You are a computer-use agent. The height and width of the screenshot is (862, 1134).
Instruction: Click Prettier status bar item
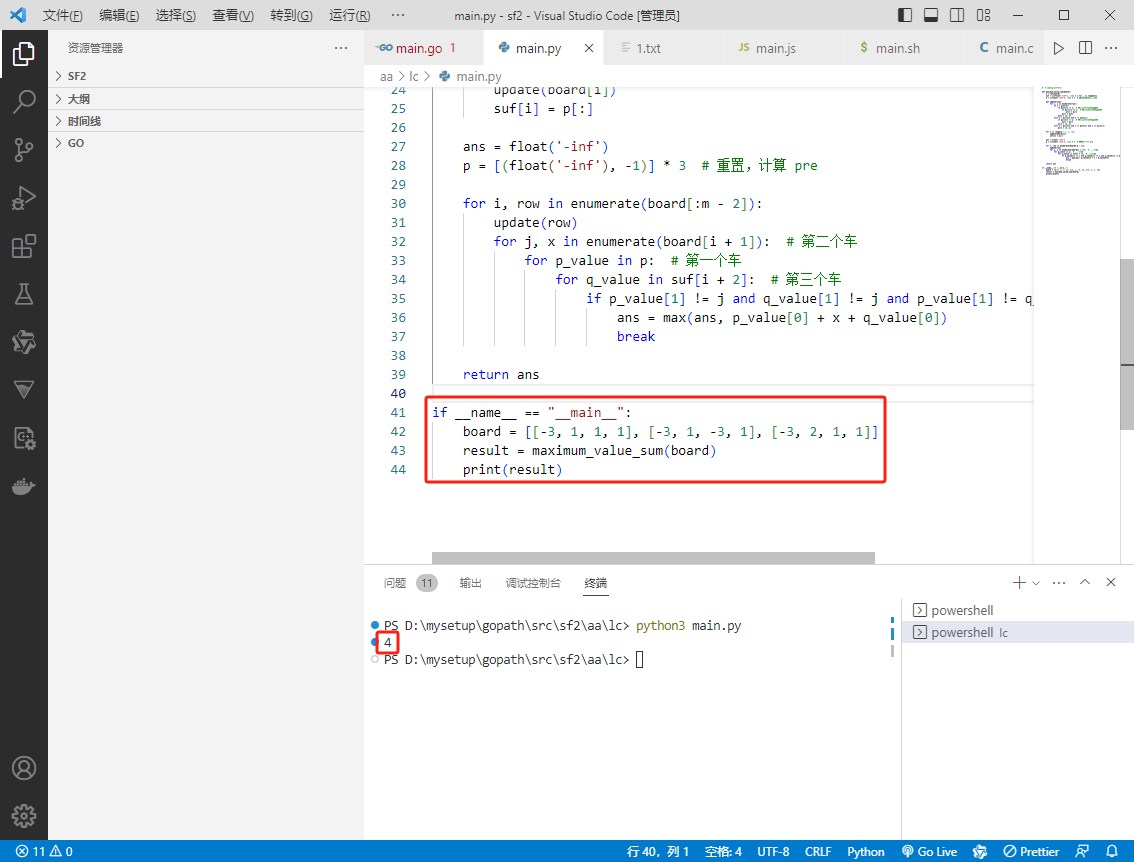tap(1031, 851)
